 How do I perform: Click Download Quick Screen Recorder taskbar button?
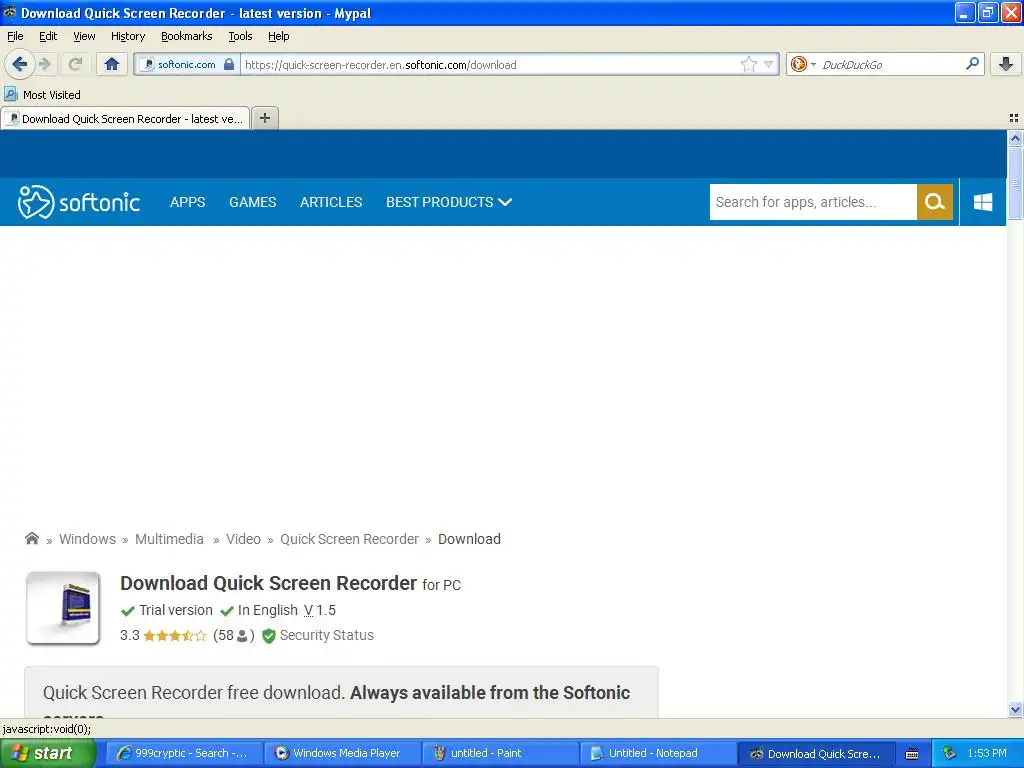click(x=816, y=753)
